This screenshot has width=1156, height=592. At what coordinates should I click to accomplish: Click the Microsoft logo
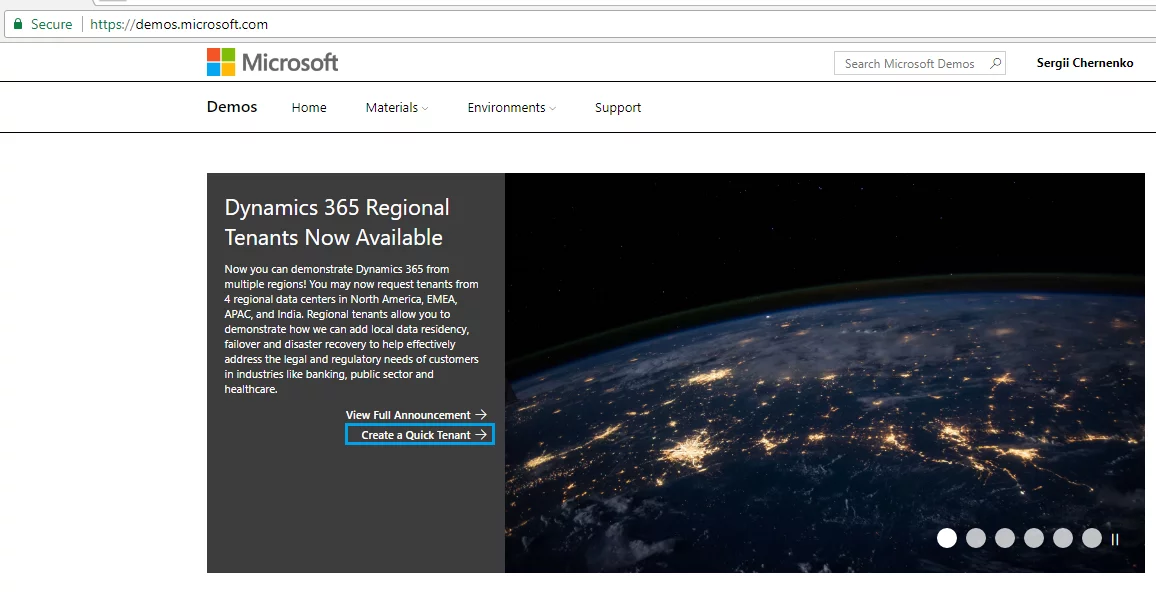click(x=272, y=62)
